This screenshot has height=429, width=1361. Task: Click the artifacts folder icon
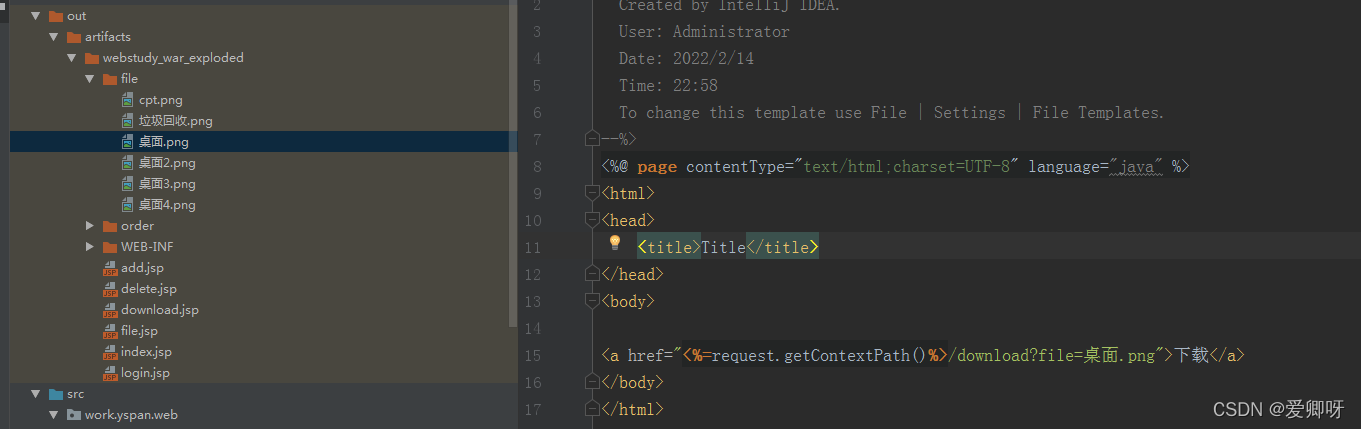73,37
